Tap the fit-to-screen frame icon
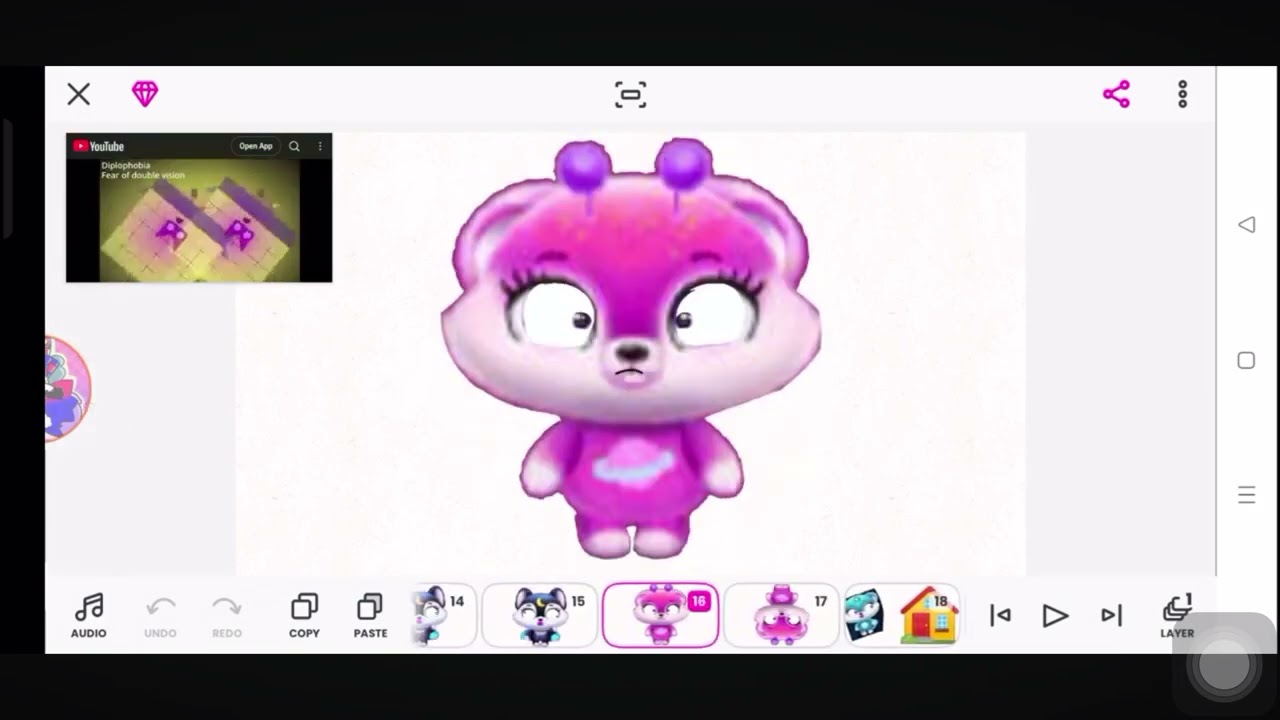 (630, 95)
